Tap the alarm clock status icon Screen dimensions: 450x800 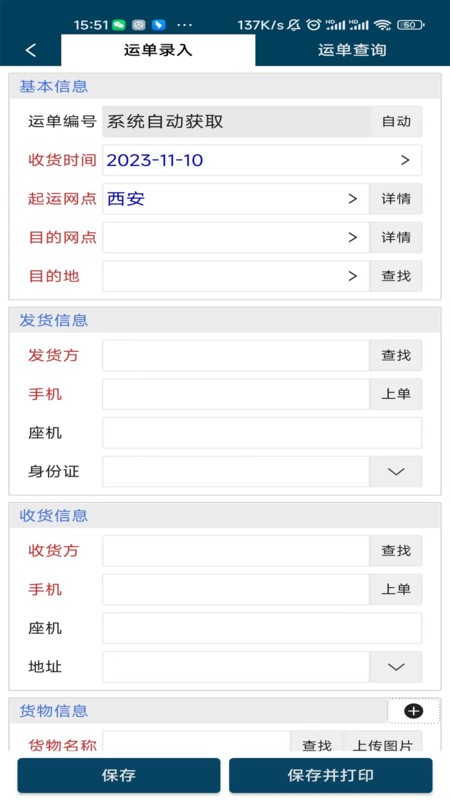(x=314, y=24)
